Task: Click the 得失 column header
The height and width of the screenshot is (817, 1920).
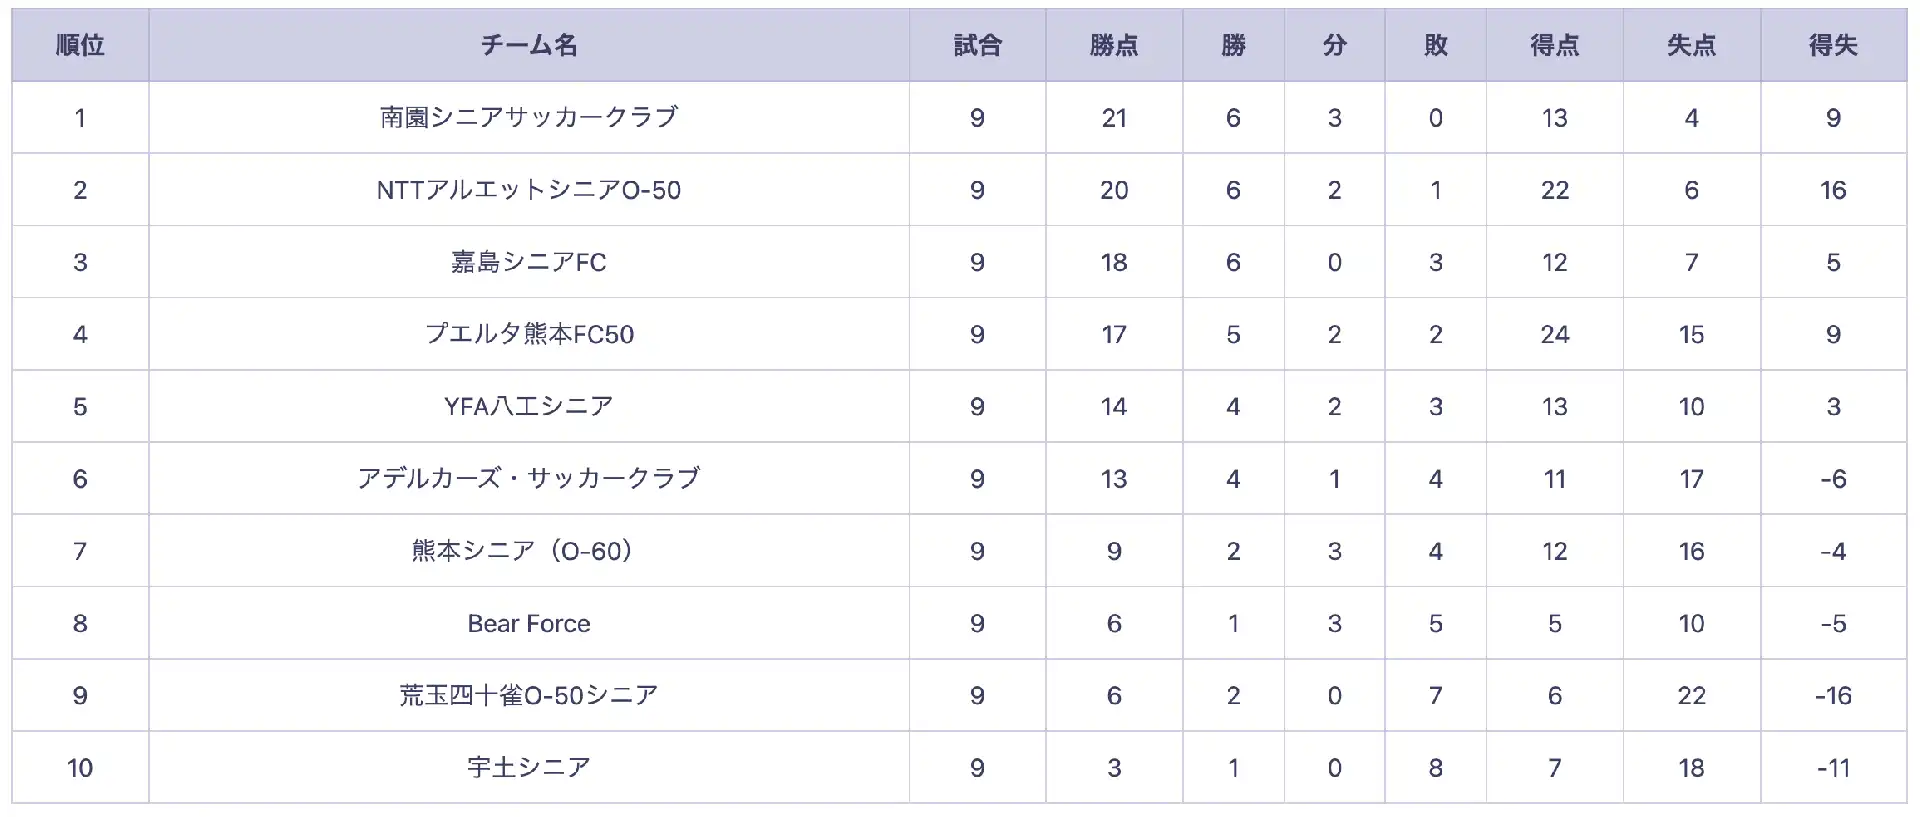Action: click(x=1833, y=45)
